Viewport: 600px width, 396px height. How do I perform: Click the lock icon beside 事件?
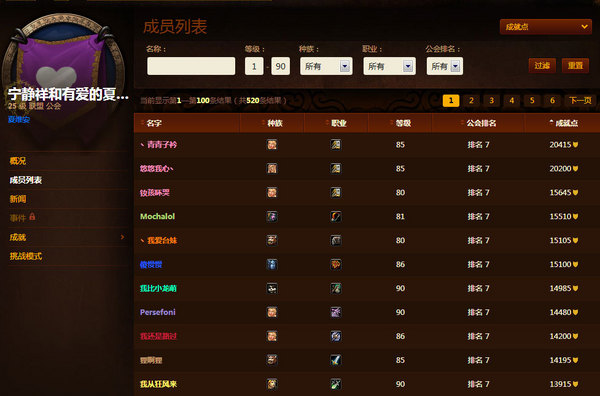click(32, 217)
